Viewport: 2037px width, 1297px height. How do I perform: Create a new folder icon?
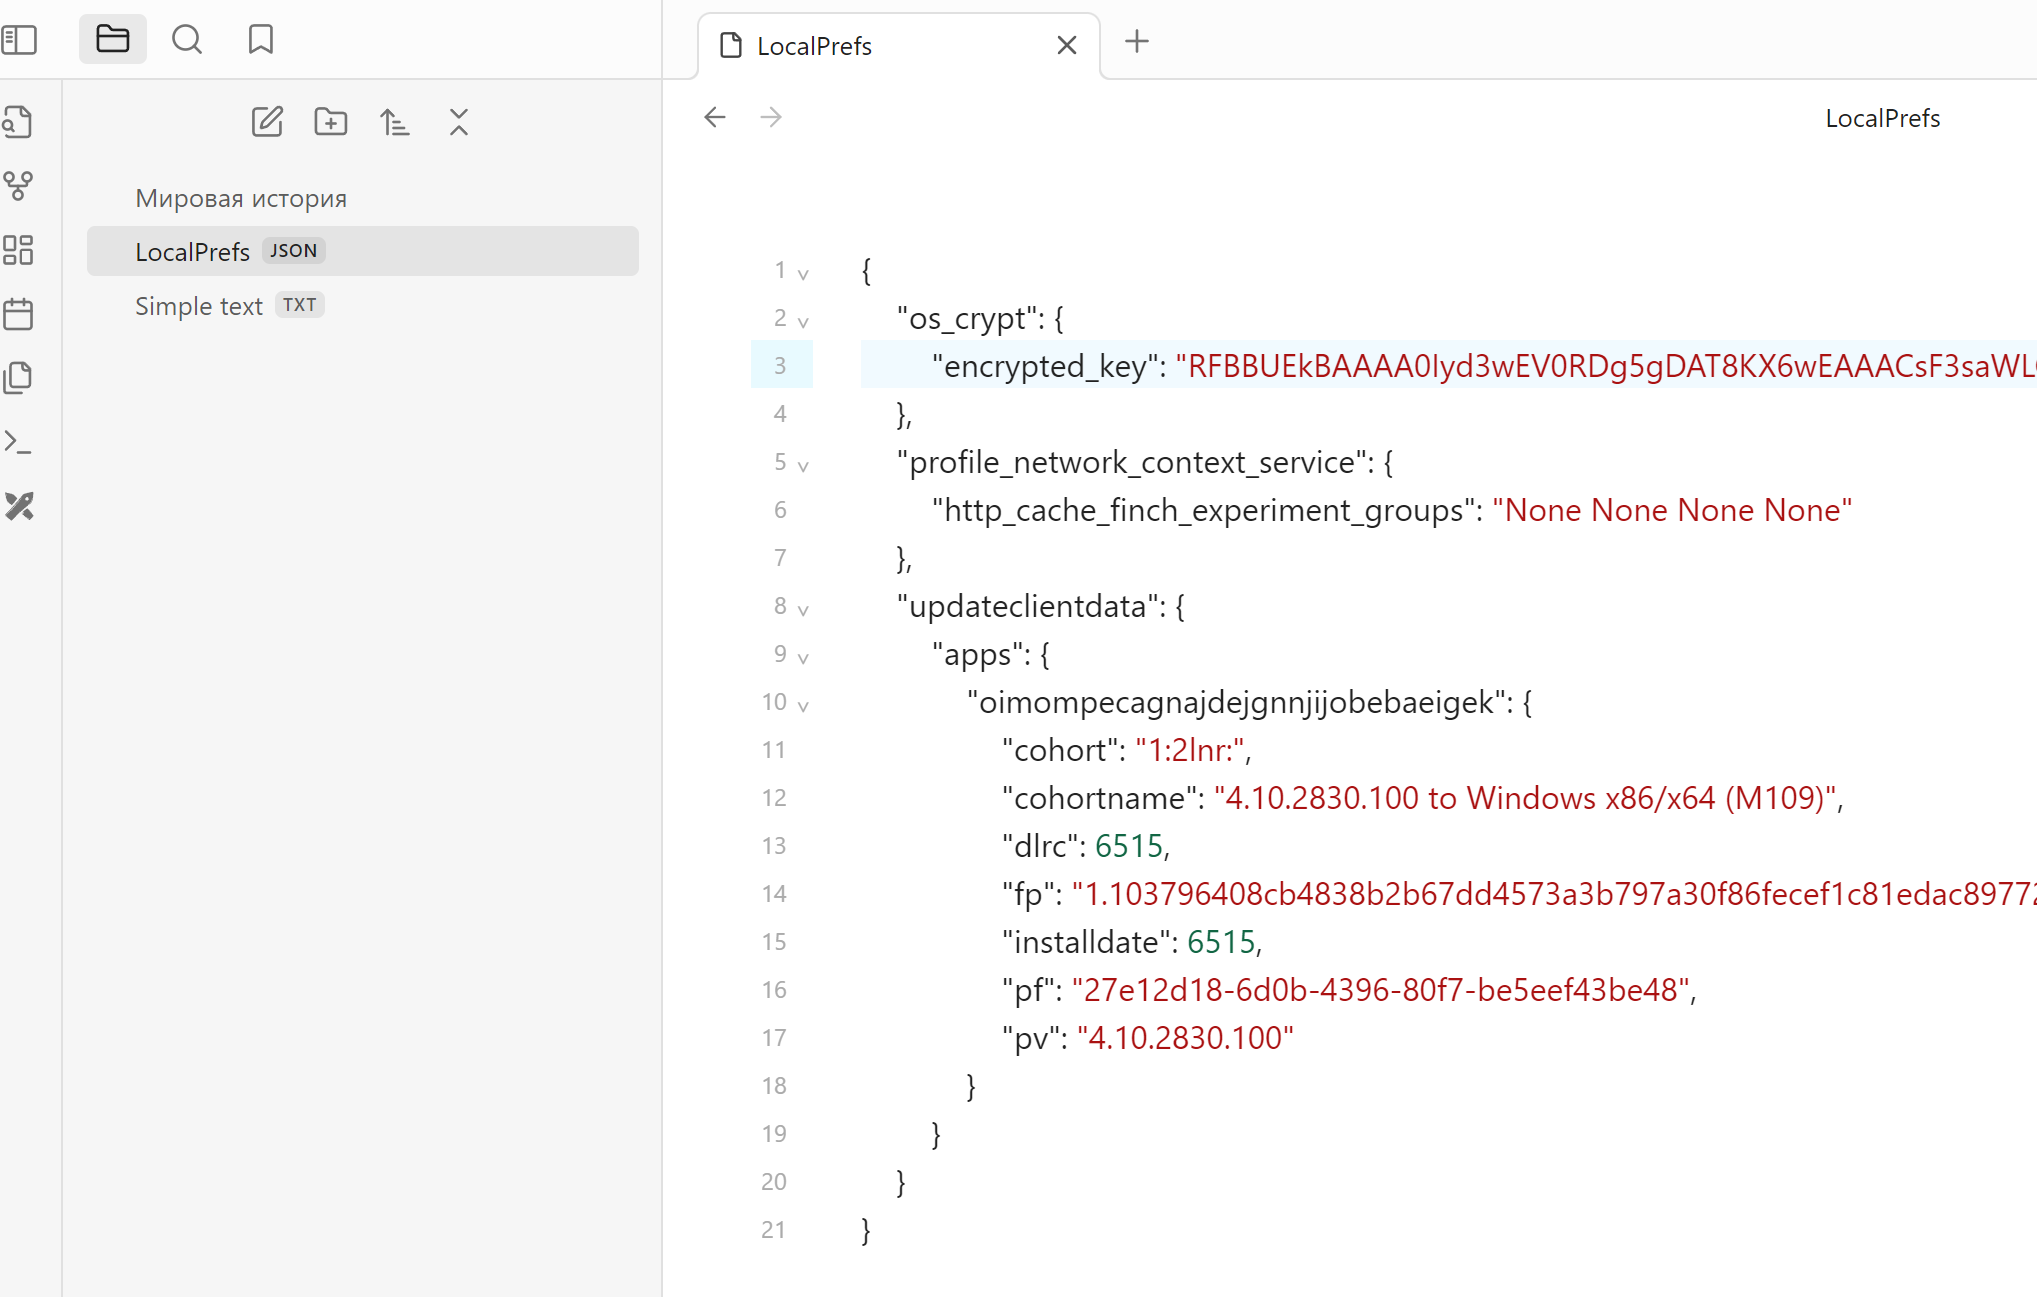(x=331, y=122)
